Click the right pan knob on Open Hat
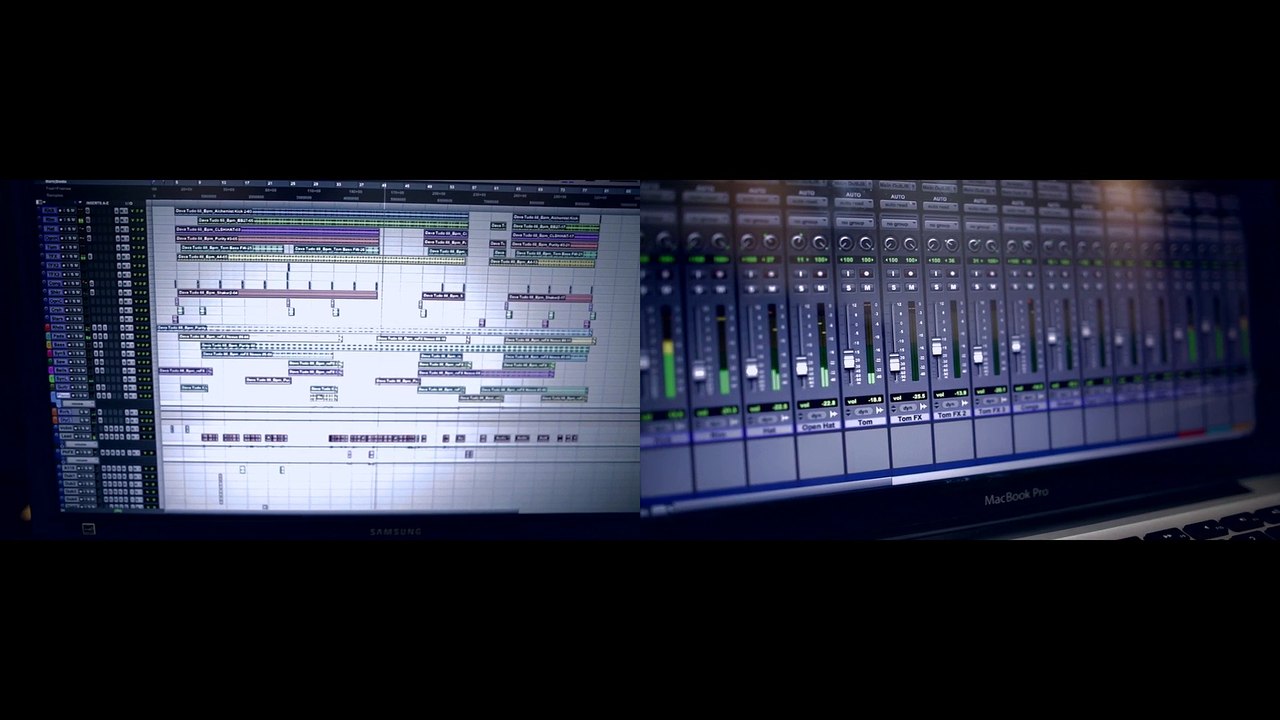Image resolution: width=1280 pixels, height=720 pixels. (820, 242)
